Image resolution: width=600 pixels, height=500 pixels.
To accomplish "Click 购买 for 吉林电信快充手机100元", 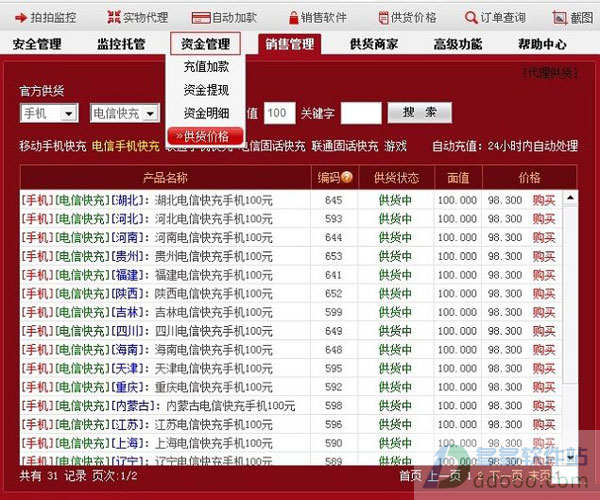I will (x=544, y=313).
